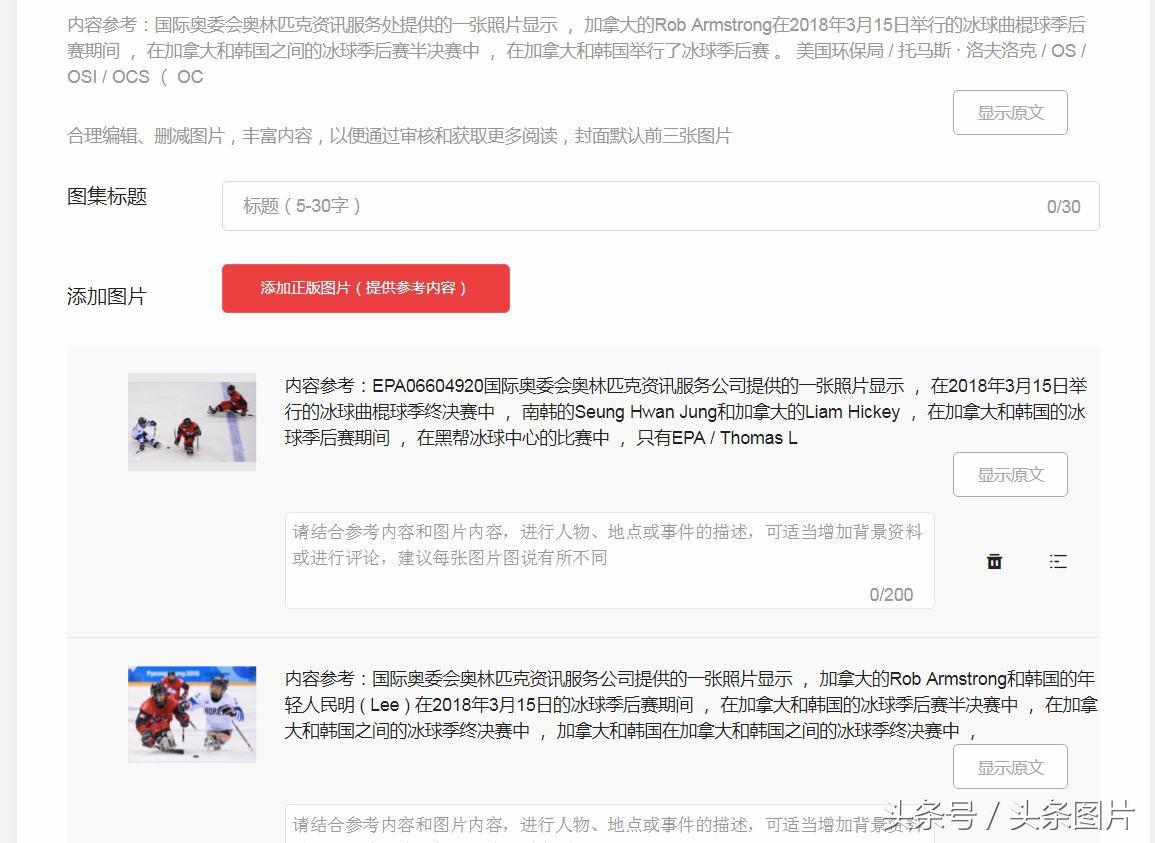The width and height of the screenshot is (1155, 843).
Task: Click the 添加图片 label
Action: point(107,296)
